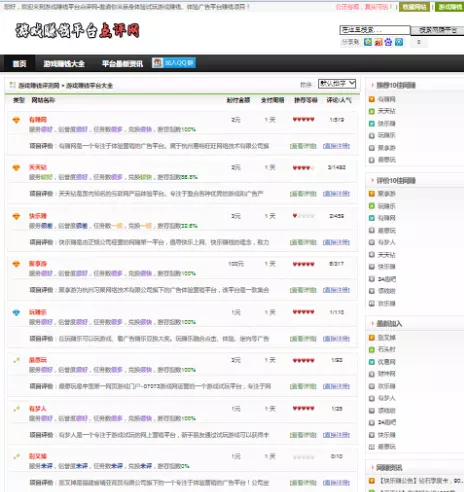The width and height of the screenshot is (464, 492).
Task: Click the 游戏赚钱平台点评网 site logo
Action: 77,31
